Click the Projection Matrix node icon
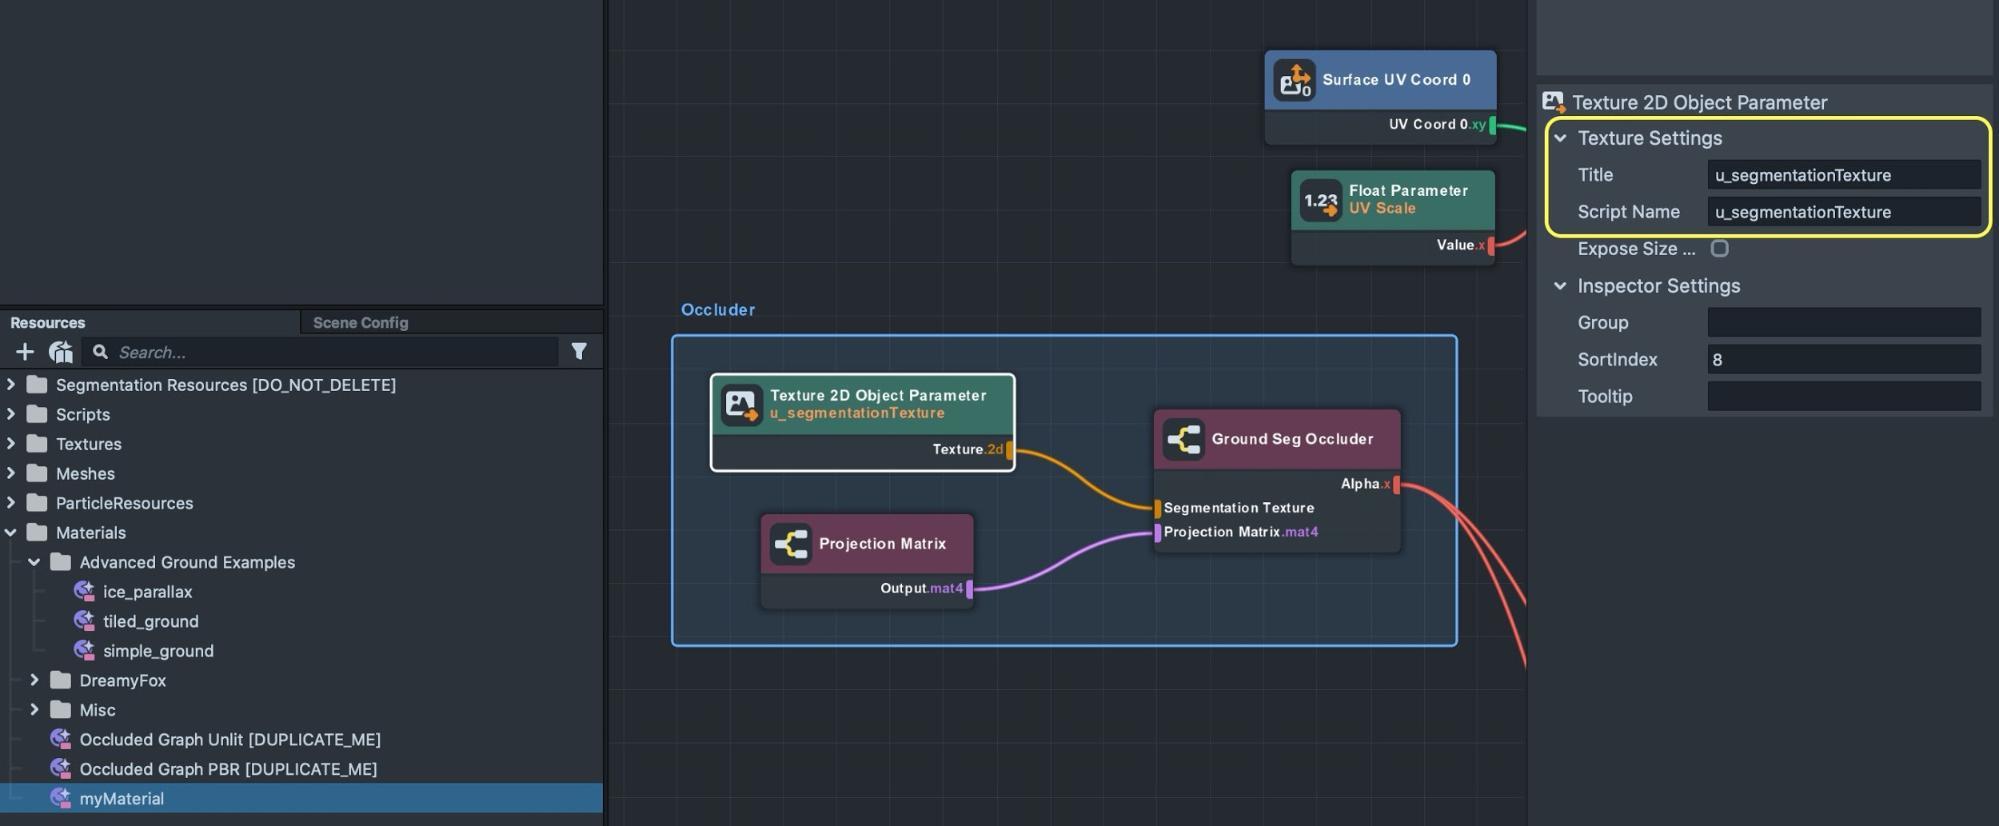Screen dimensions: 1999x826 791,544
